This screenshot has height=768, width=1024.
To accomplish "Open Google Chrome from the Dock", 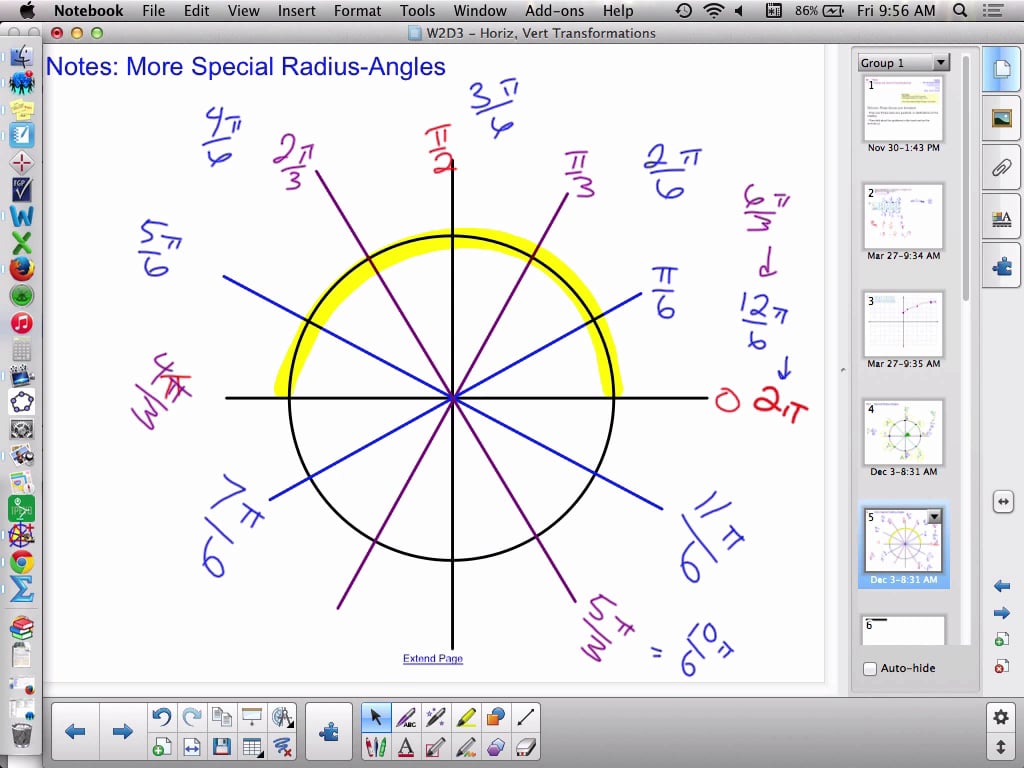I will click(22, 562).
